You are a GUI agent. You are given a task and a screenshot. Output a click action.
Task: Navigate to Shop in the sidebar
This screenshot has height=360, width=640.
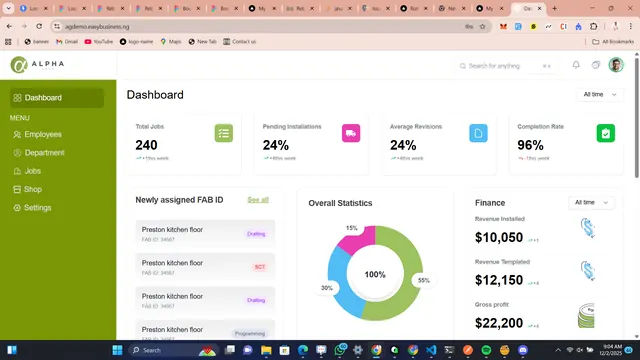point(27,189)
